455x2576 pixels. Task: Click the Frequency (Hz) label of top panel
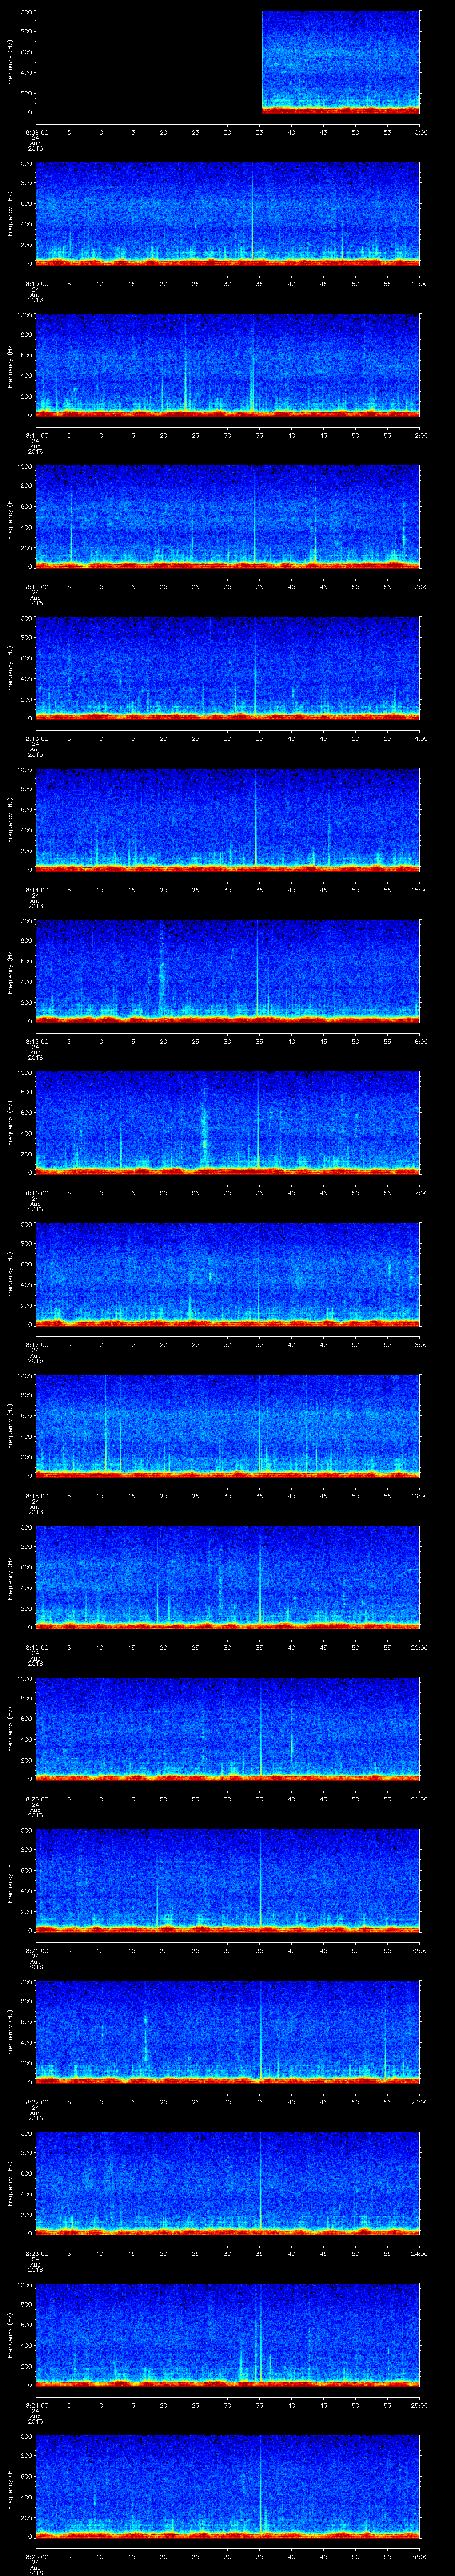coord(10,62)
